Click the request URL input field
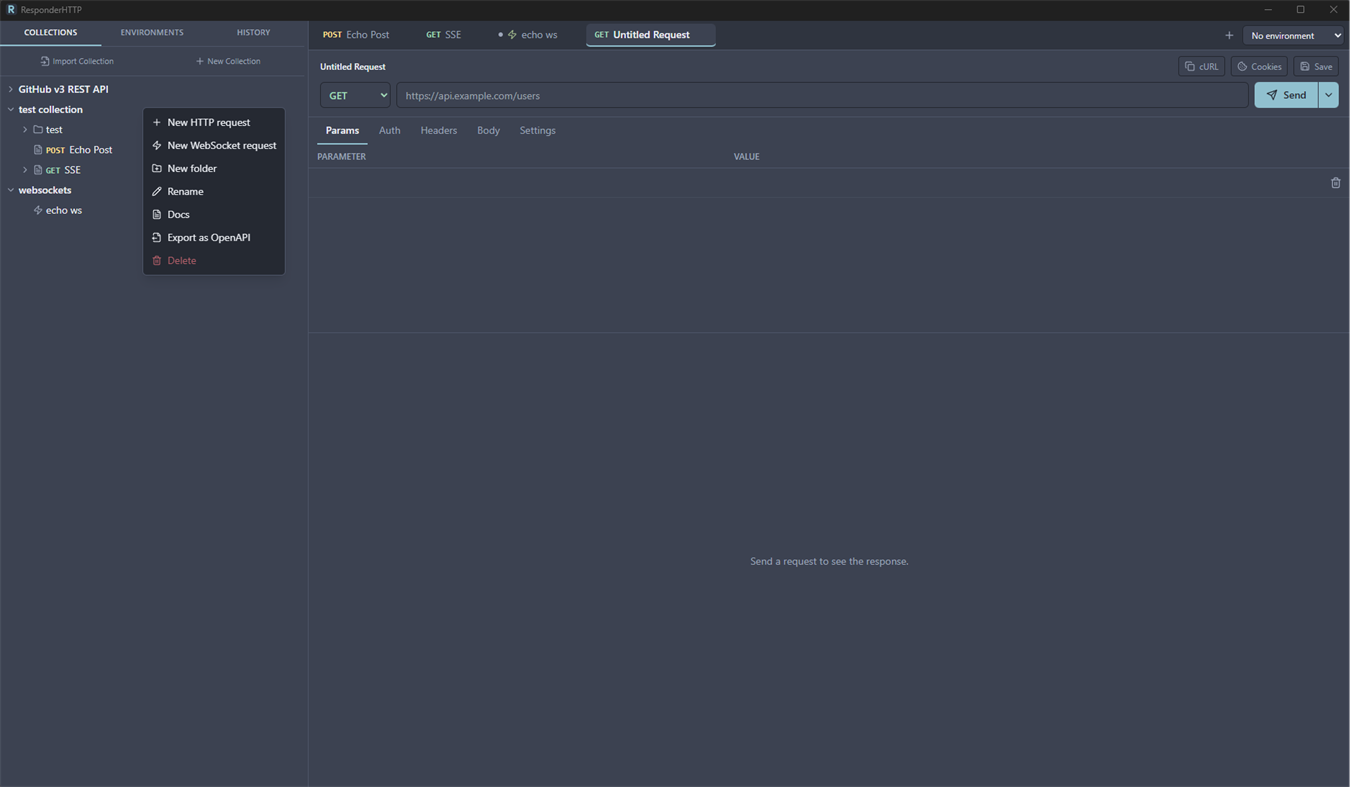Screen dimensions: 1350x787 pyautogui.click(x=822, y=95)
